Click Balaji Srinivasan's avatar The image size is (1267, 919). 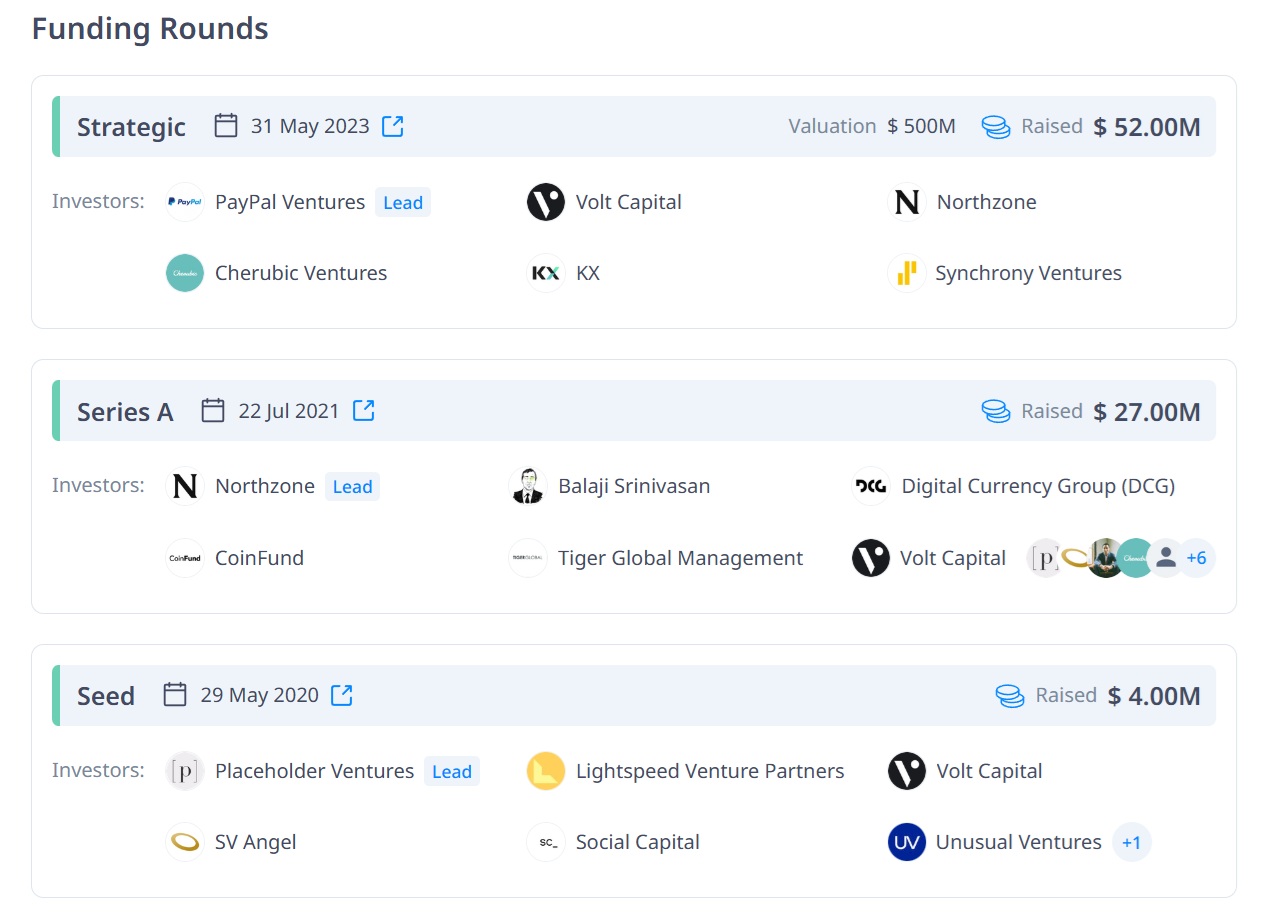pos(527,486)
